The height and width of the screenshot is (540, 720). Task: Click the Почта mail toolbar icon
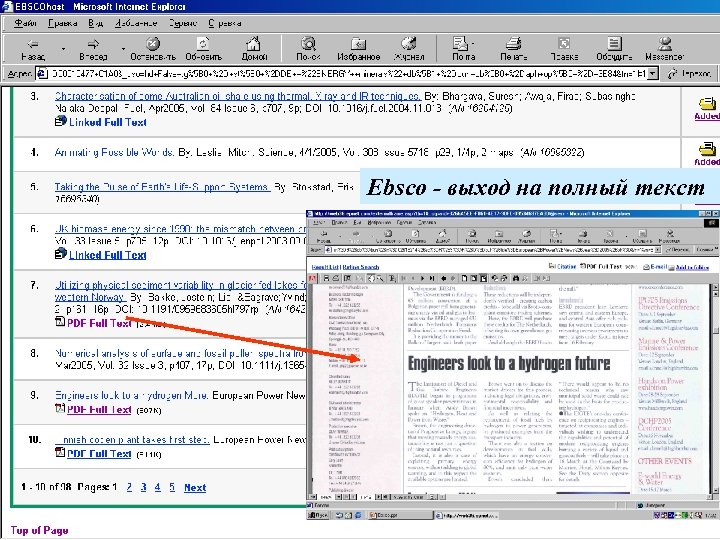click(x=461, y=44)
